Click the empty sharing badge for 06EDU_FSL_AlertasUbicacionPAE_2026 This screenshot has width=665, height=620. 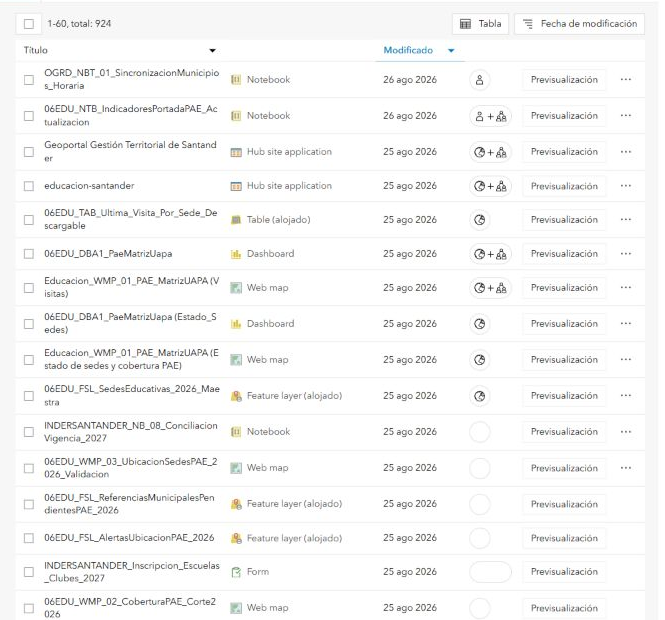click(x=480, y=538)
